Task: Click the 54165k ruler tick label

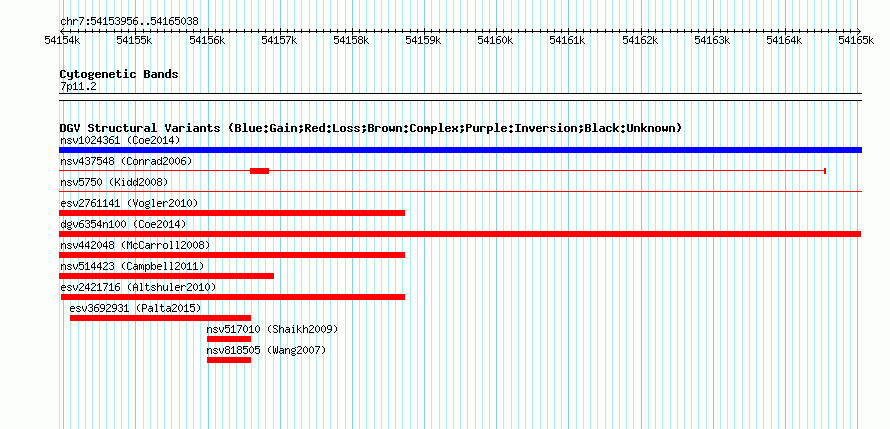Action: [x=857, y=40]
